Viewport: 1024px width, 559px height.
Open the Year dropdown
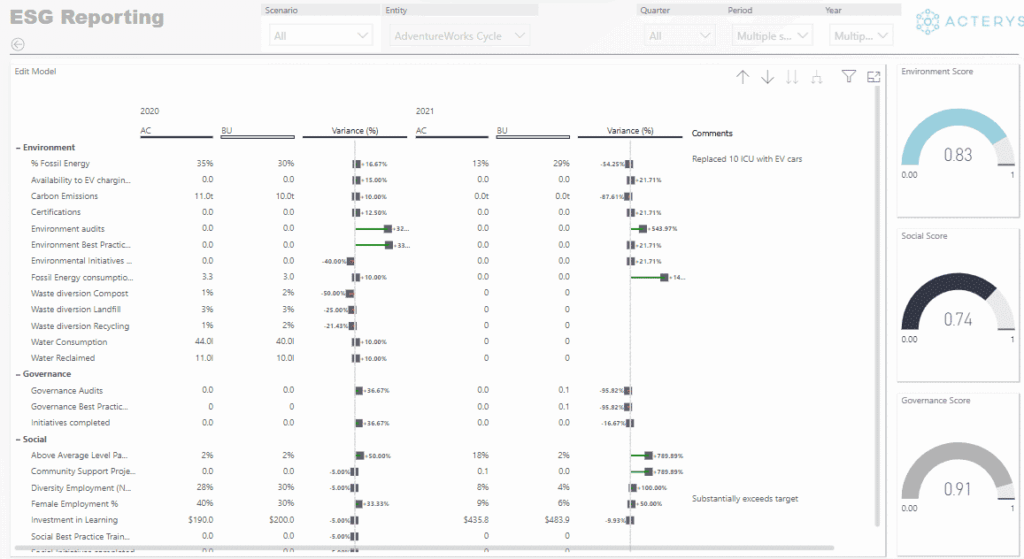click(861, 35)
